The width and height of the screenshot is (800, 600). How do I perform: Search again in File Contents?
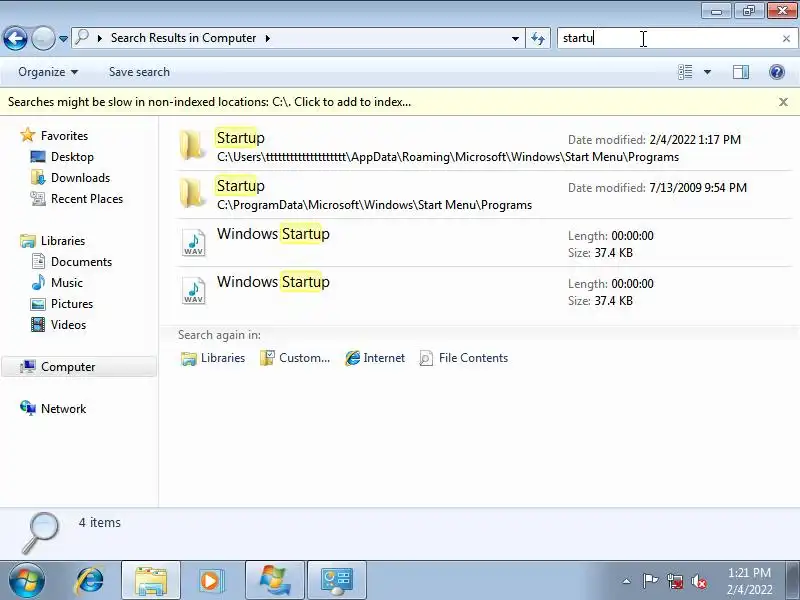coord(463,358)
